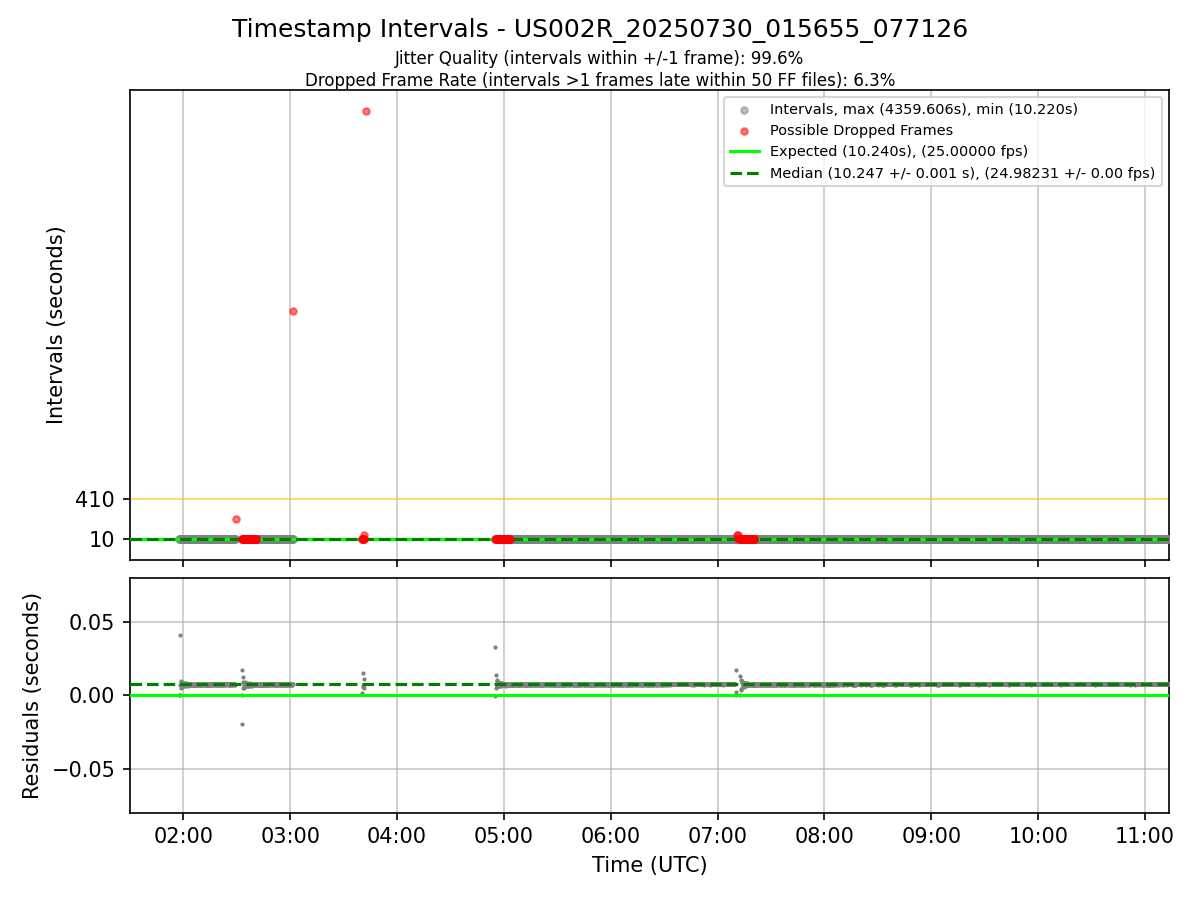The height and width of the screenshot is (900, 1200).
Task: Click the 09:00 x-axis tick label
Action: (931, 836)
